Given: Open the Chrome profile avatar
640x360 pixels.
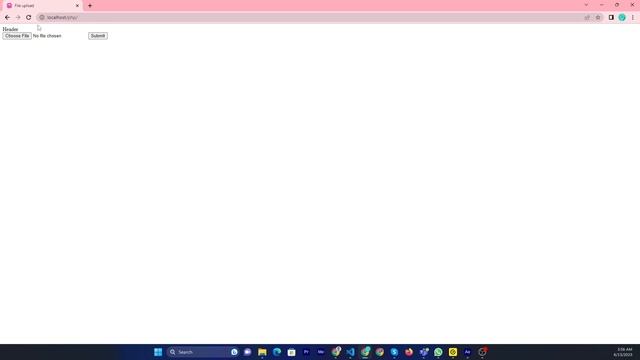Looking at the screenshot, I should (x=622, y=18).
